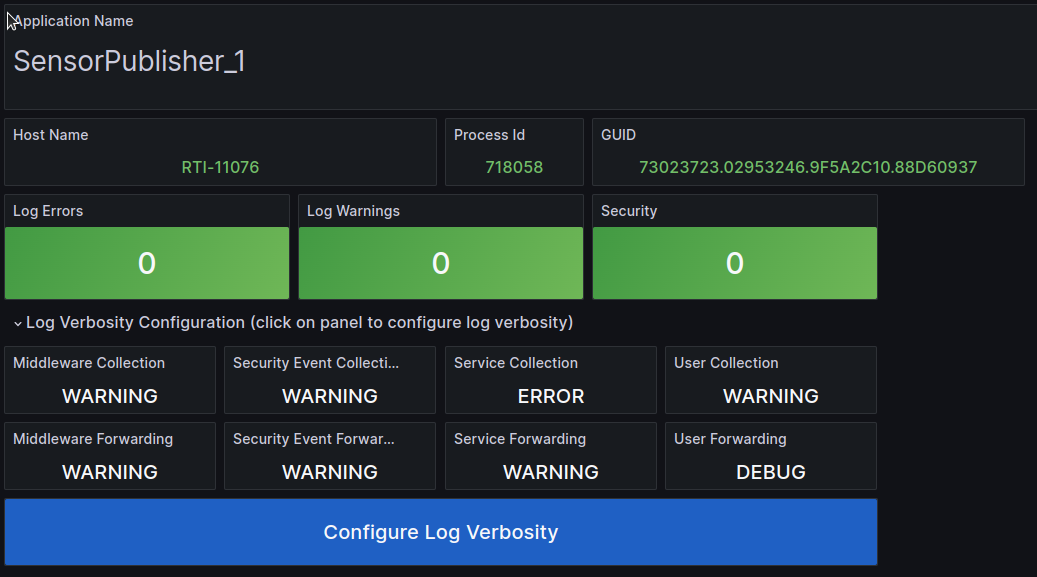Select the SensorPublisher_1 application name
The width and height of the screenshot is (1037, 577).
(129, 61)
